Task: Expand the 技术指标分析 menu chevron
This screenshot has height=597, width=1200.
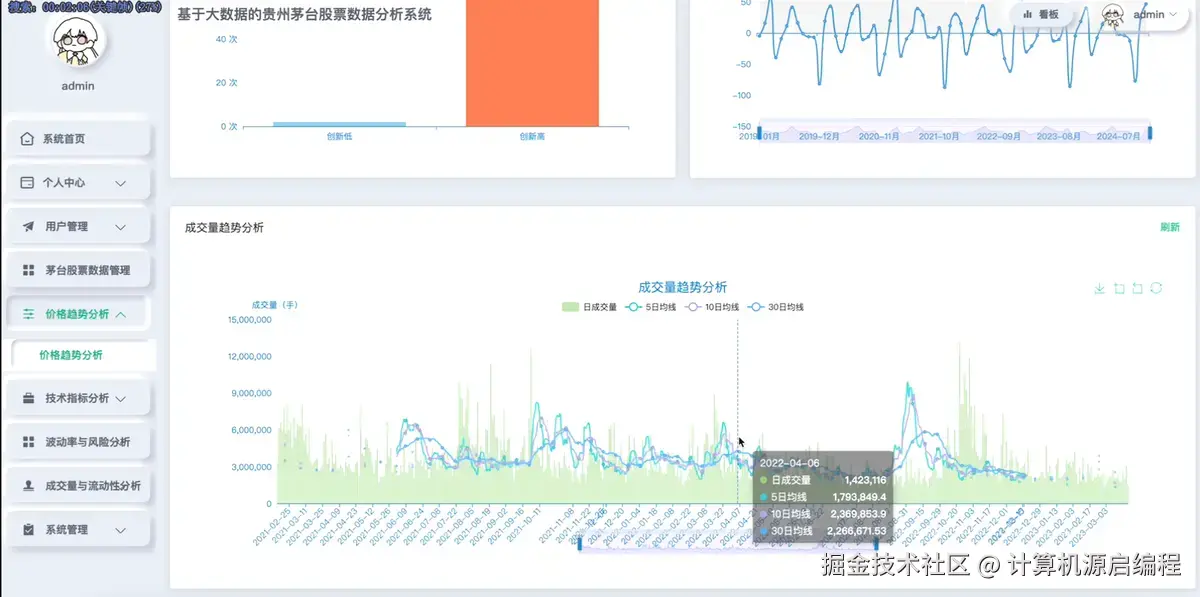Action: [x=121, y=398]
